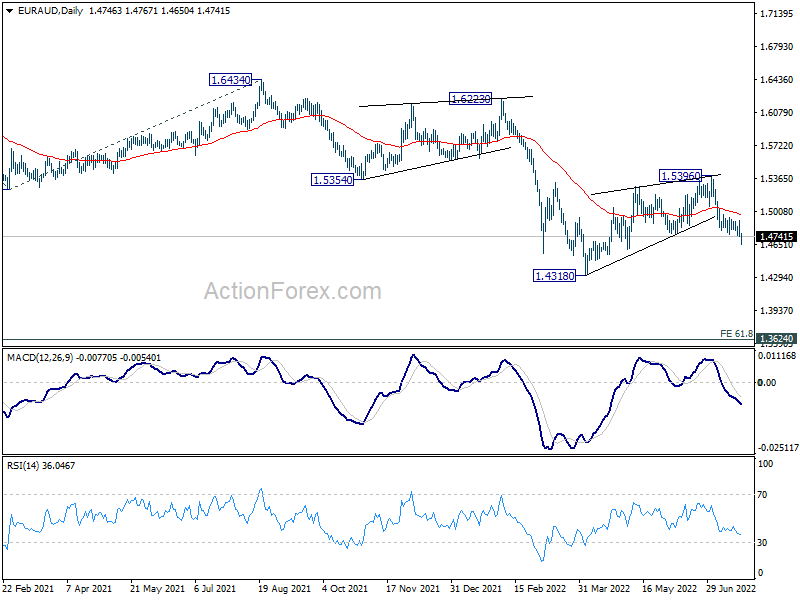800x600 pixels.
Task: Click the 1.67930 price axis value
Action: (776, 46)
